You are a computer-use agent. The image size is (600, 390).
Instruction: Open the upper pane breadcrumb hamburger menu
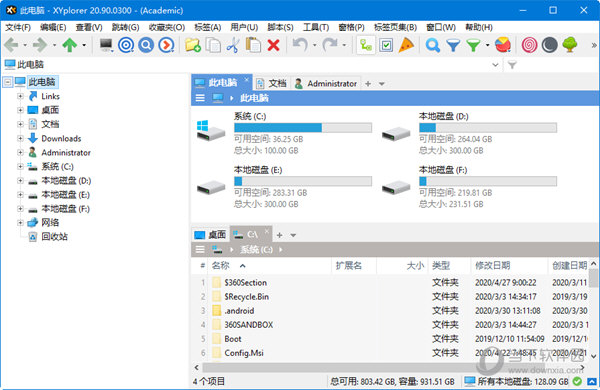200,98
